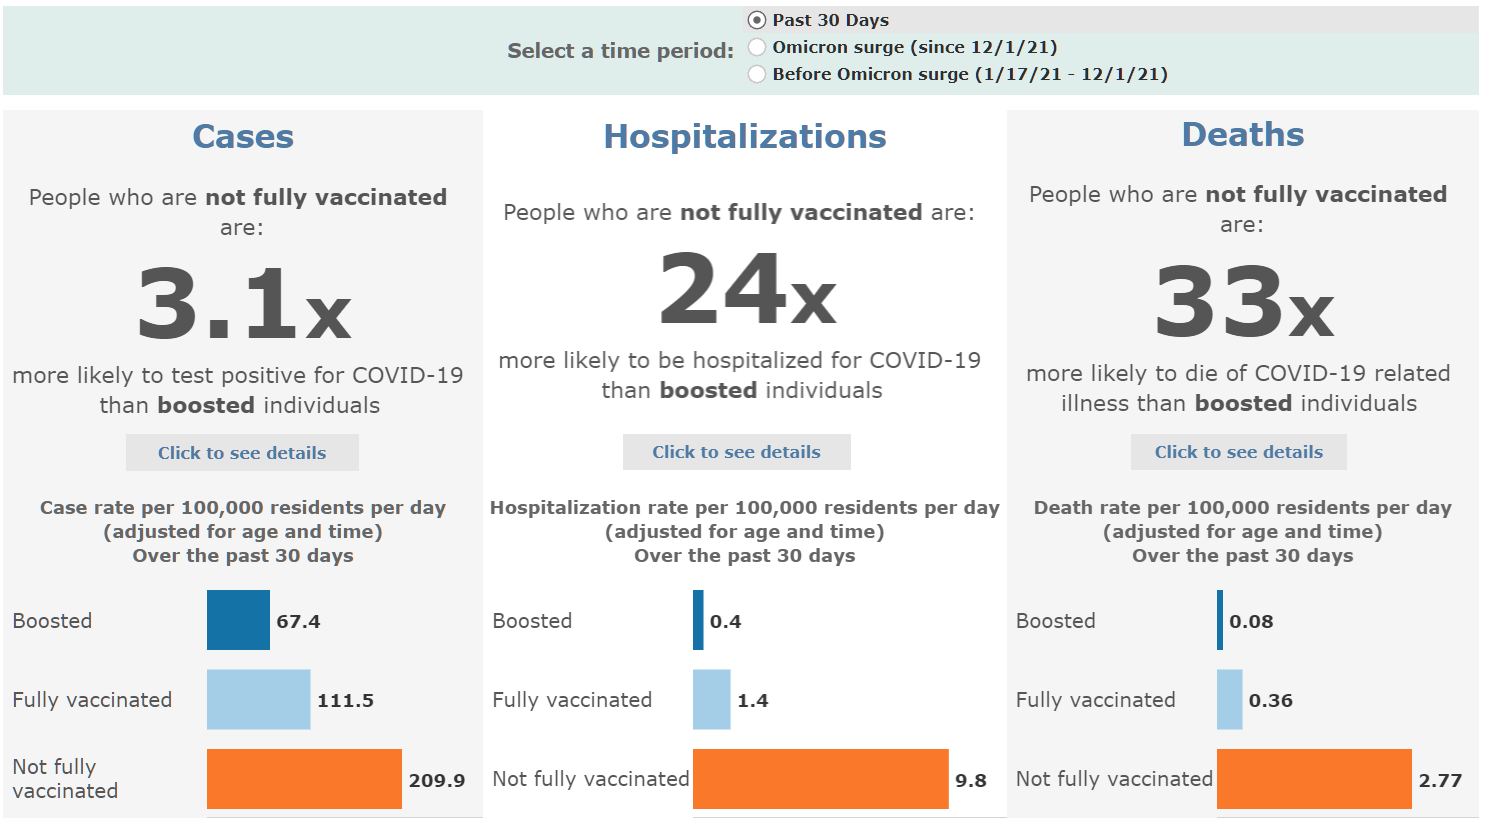Select the Past 30 Days radio button
Screen dimensions: 1490x828
(757, 20)
